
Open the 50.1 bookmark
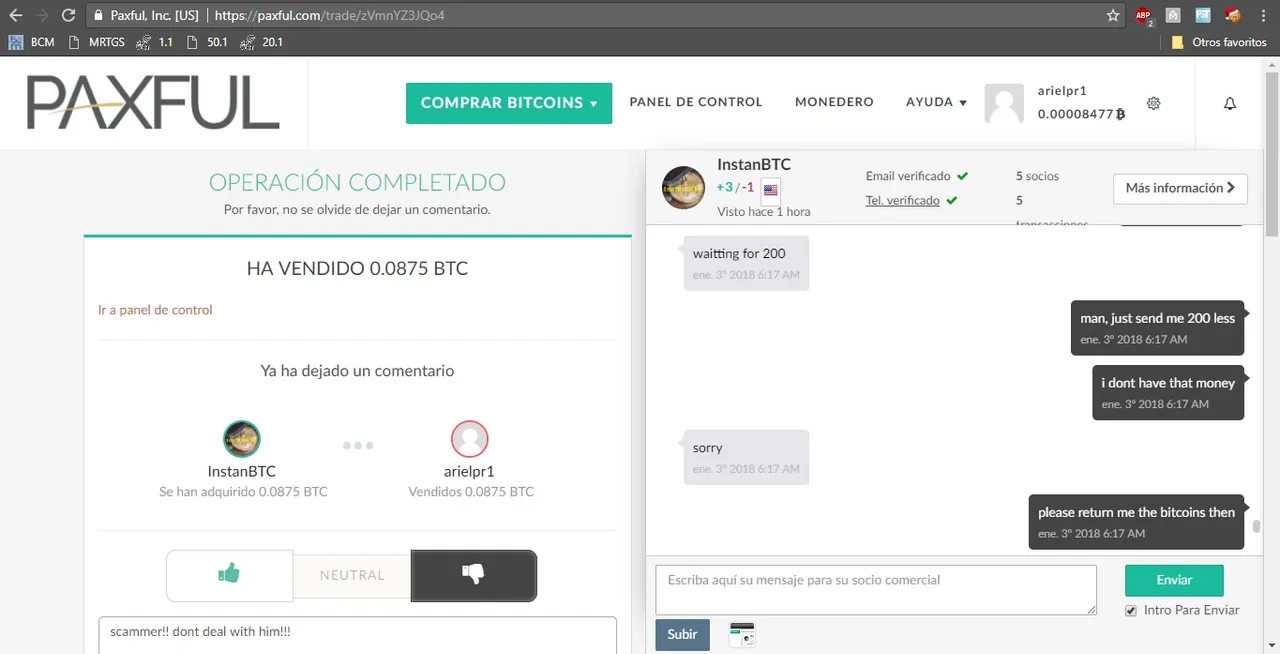click(x=208, y=42)
